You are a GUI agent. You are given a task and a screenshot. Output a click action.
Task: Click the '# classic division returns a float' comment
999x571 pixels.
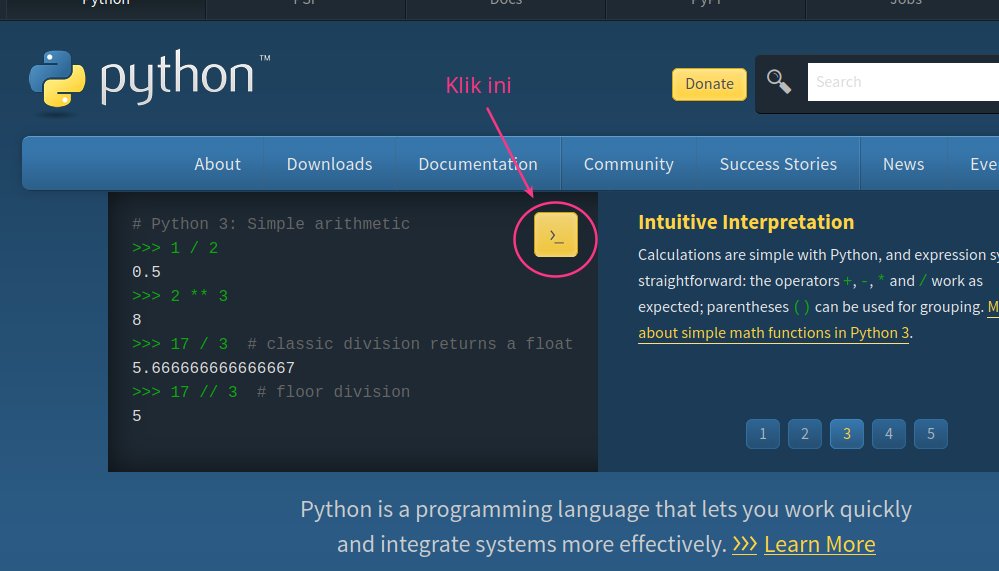pos(410,344)
